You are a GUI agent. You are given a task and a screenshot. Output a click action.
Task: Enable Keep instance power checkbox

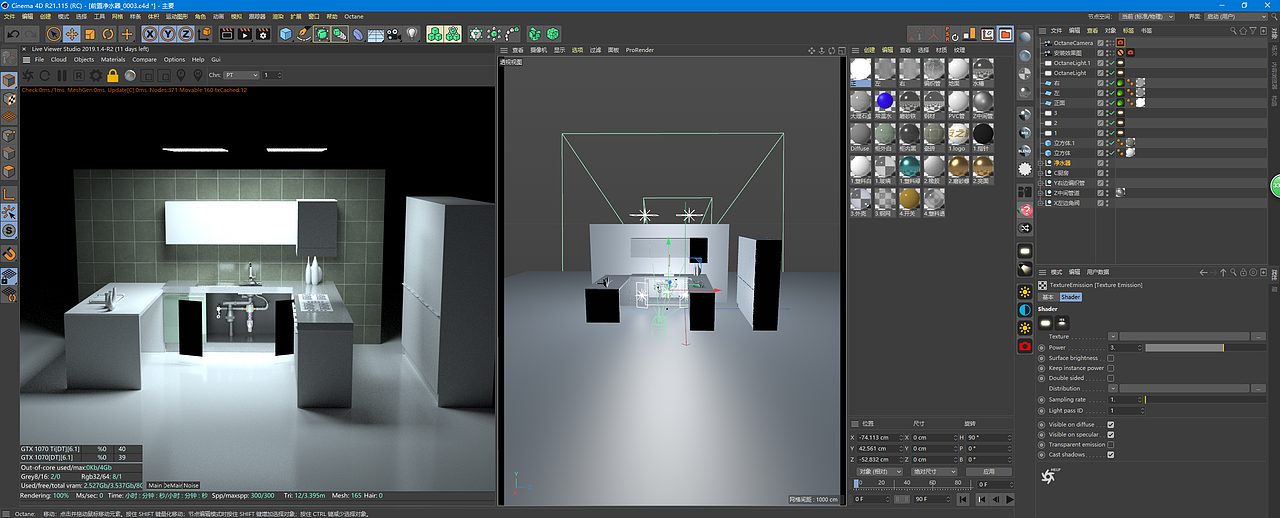[1111, 368]
